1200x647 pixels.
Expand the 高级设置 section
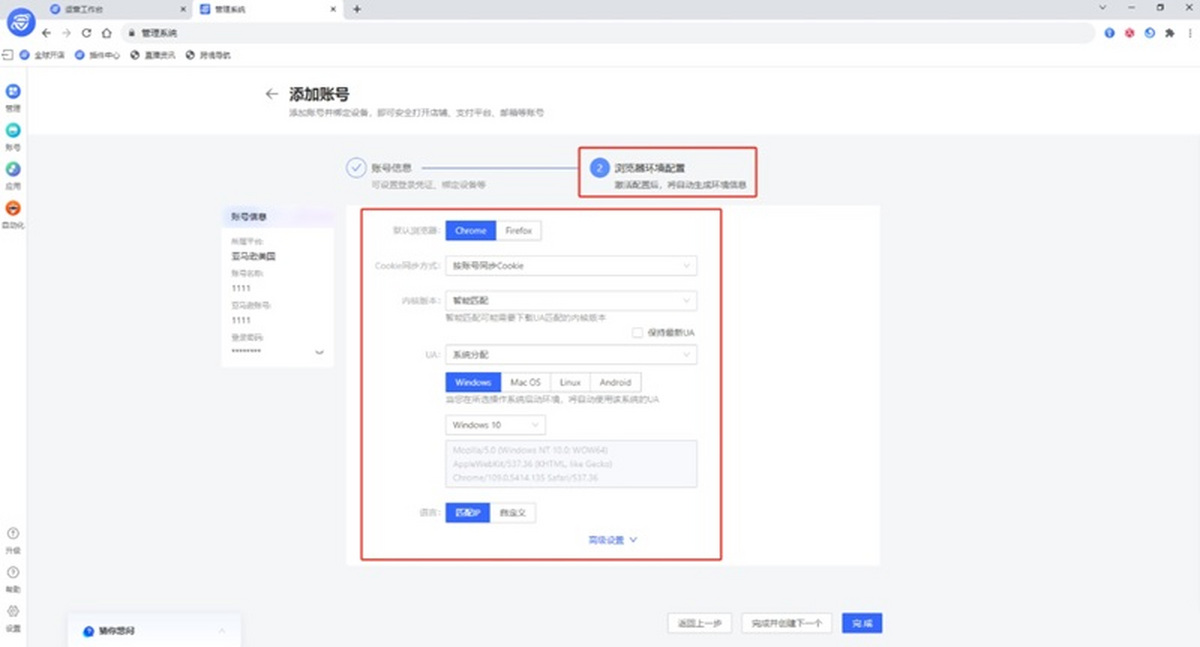(x=612, y=540)
